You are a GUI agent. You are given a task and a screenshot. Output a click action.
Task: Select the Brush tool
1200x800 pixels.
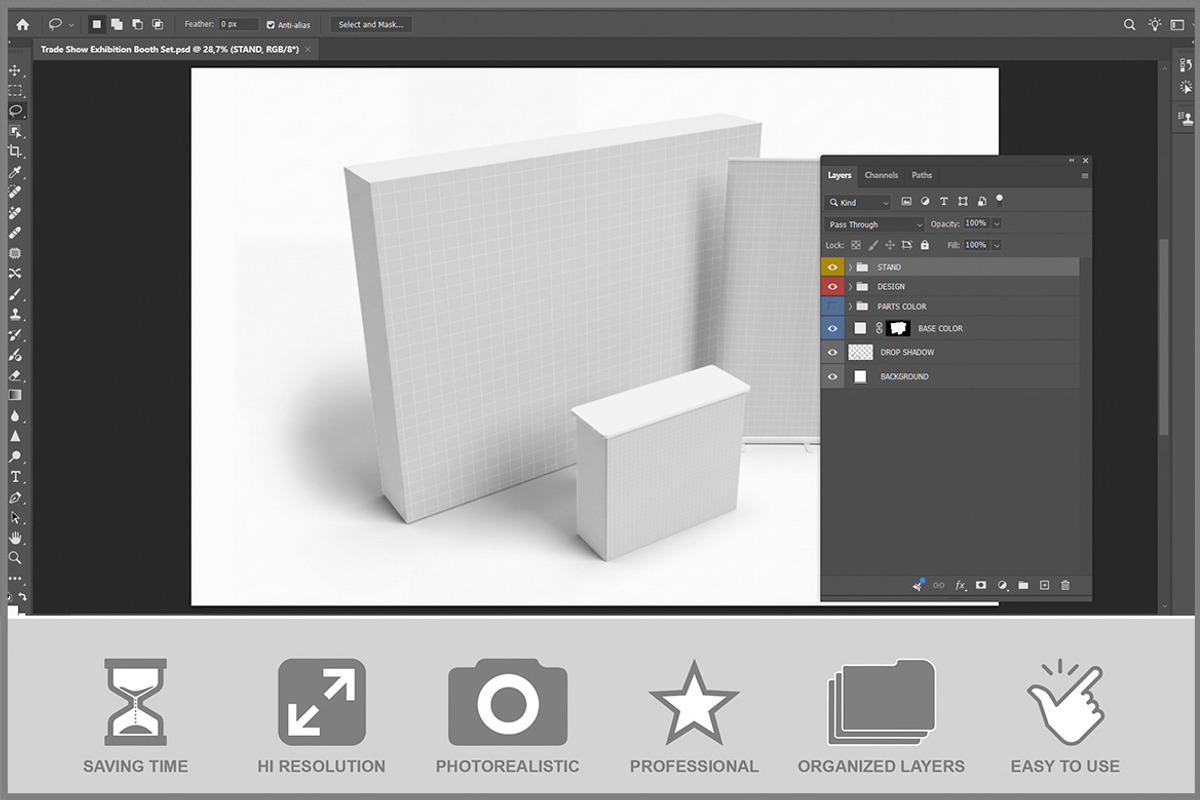(x=15, y=294)
